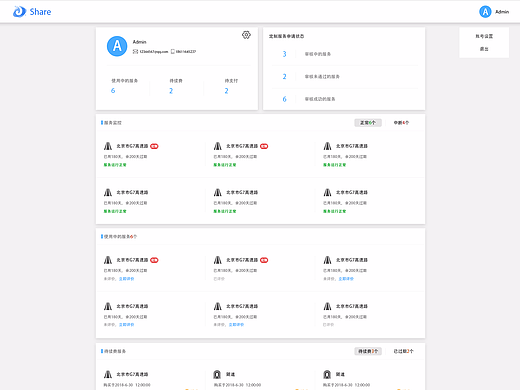Click the red badge on the first 服务监控 card

point(154,146)
